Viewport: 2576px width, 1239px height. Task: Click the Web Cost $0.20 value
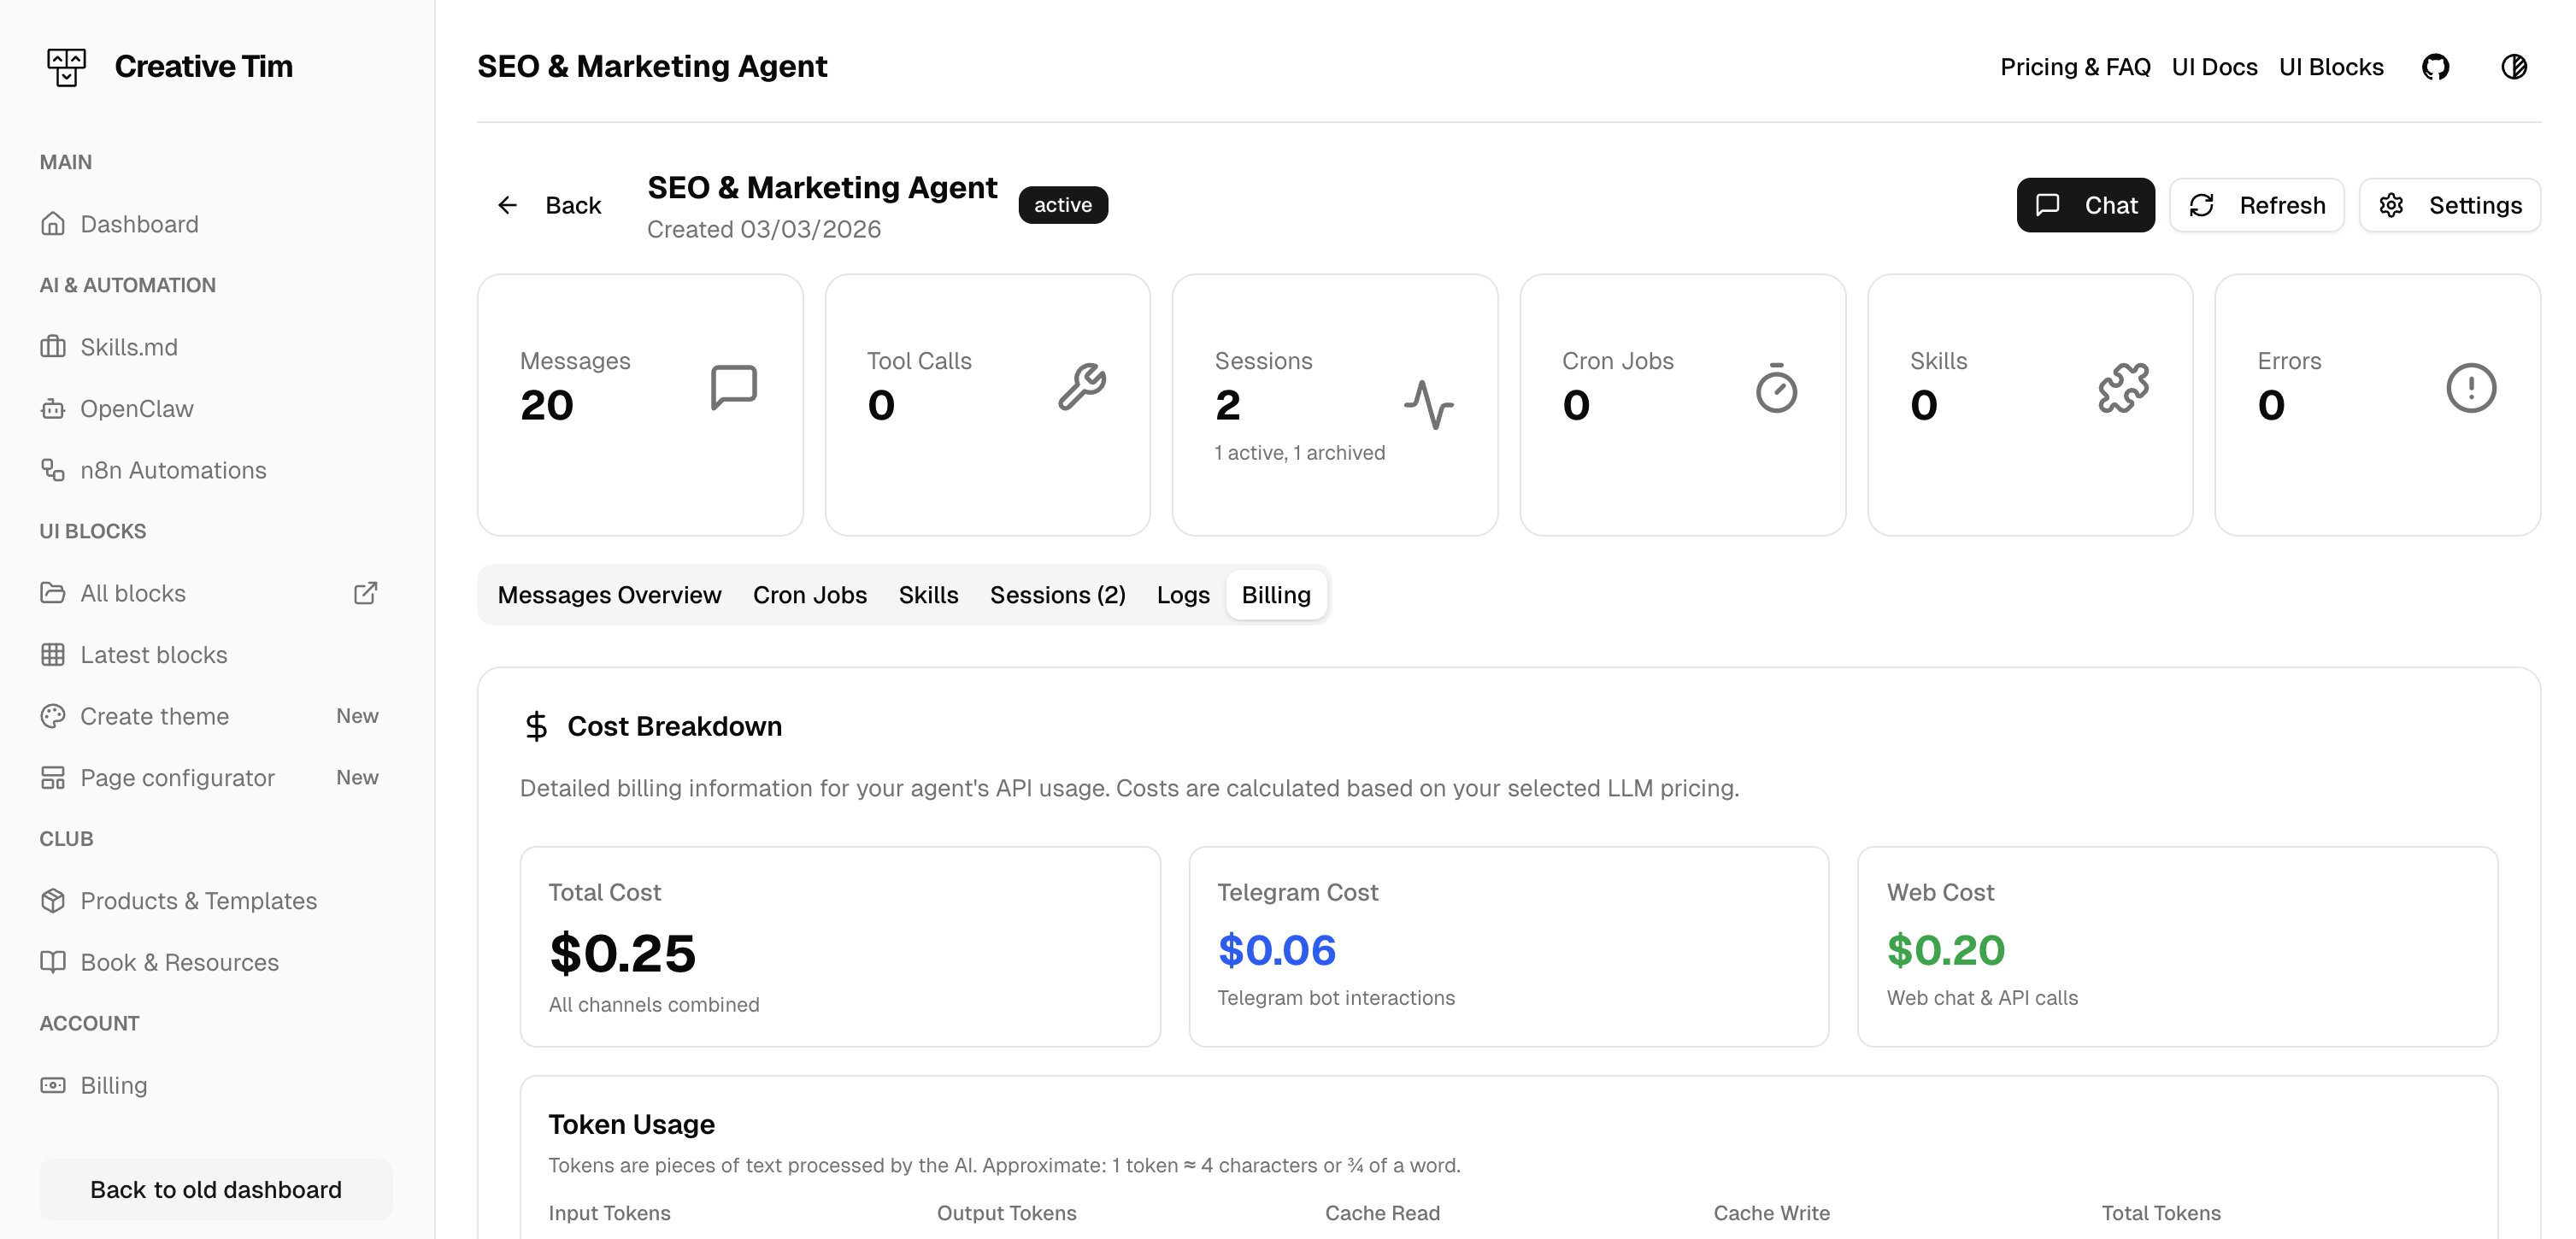[x=1946, y=950]
